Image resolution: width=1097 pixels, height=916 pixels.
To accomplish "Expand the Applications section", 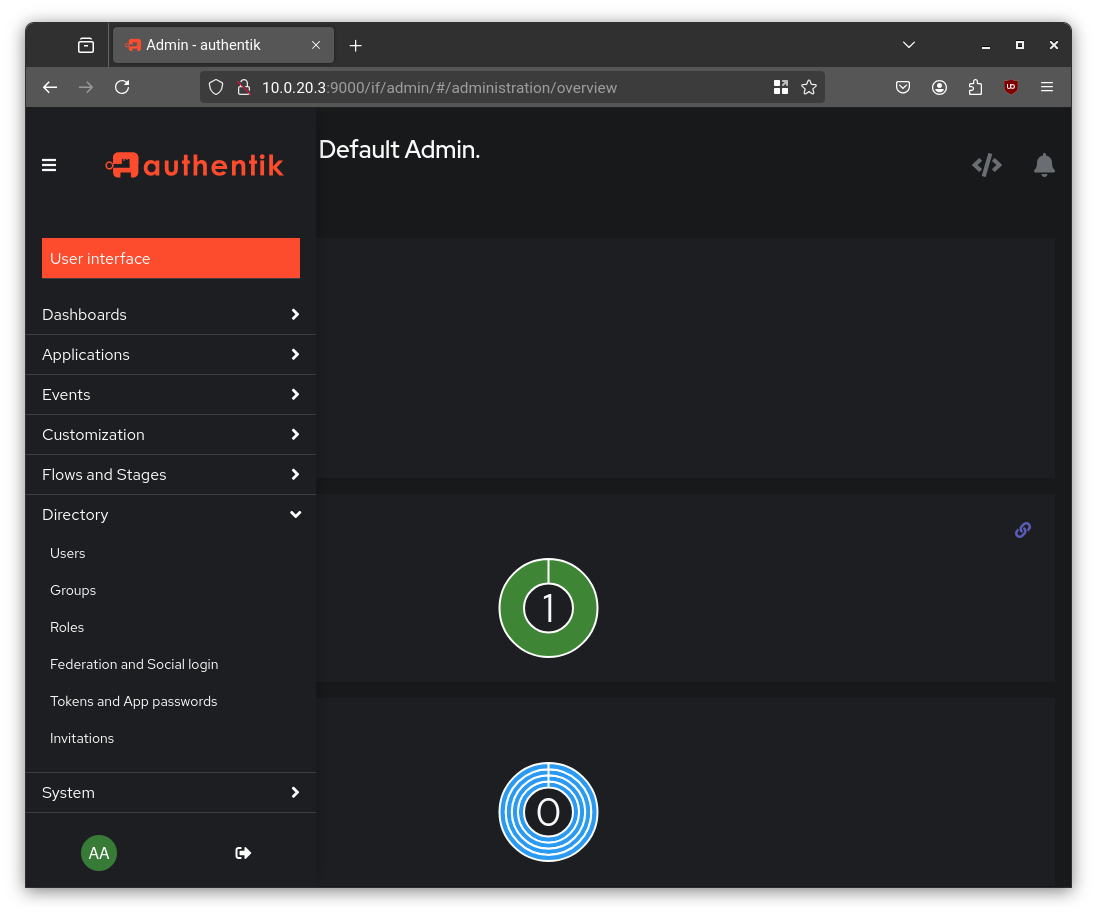I will coord(171,355).
